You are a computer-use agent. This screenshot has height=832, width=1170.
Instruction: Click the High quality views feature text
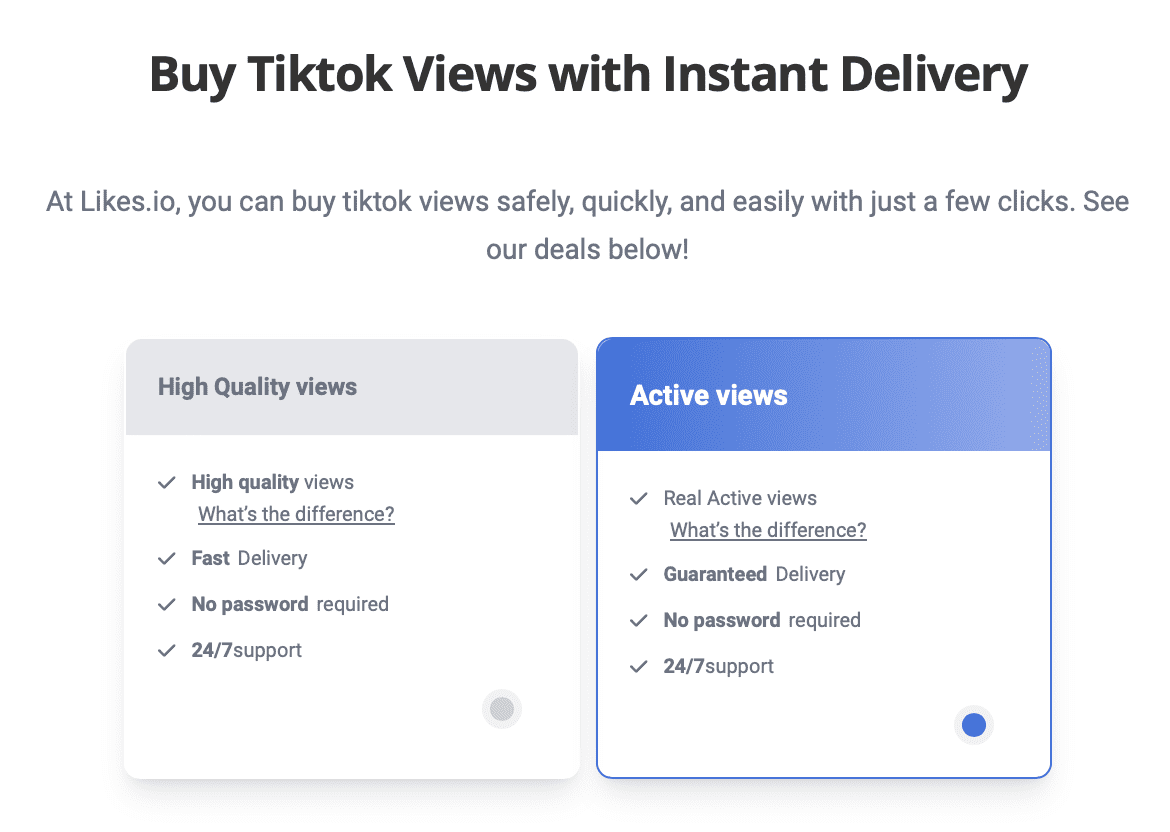click(272, 483)
